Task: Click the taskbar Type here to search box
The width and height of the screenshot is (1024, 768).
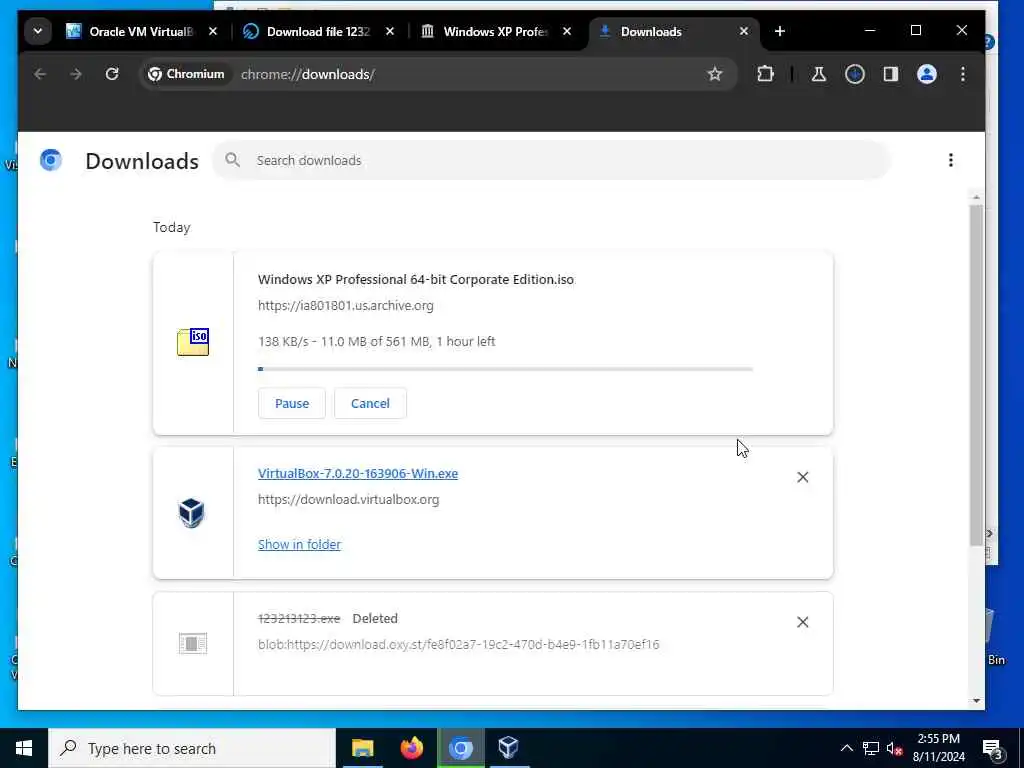Action: [192, 748]
